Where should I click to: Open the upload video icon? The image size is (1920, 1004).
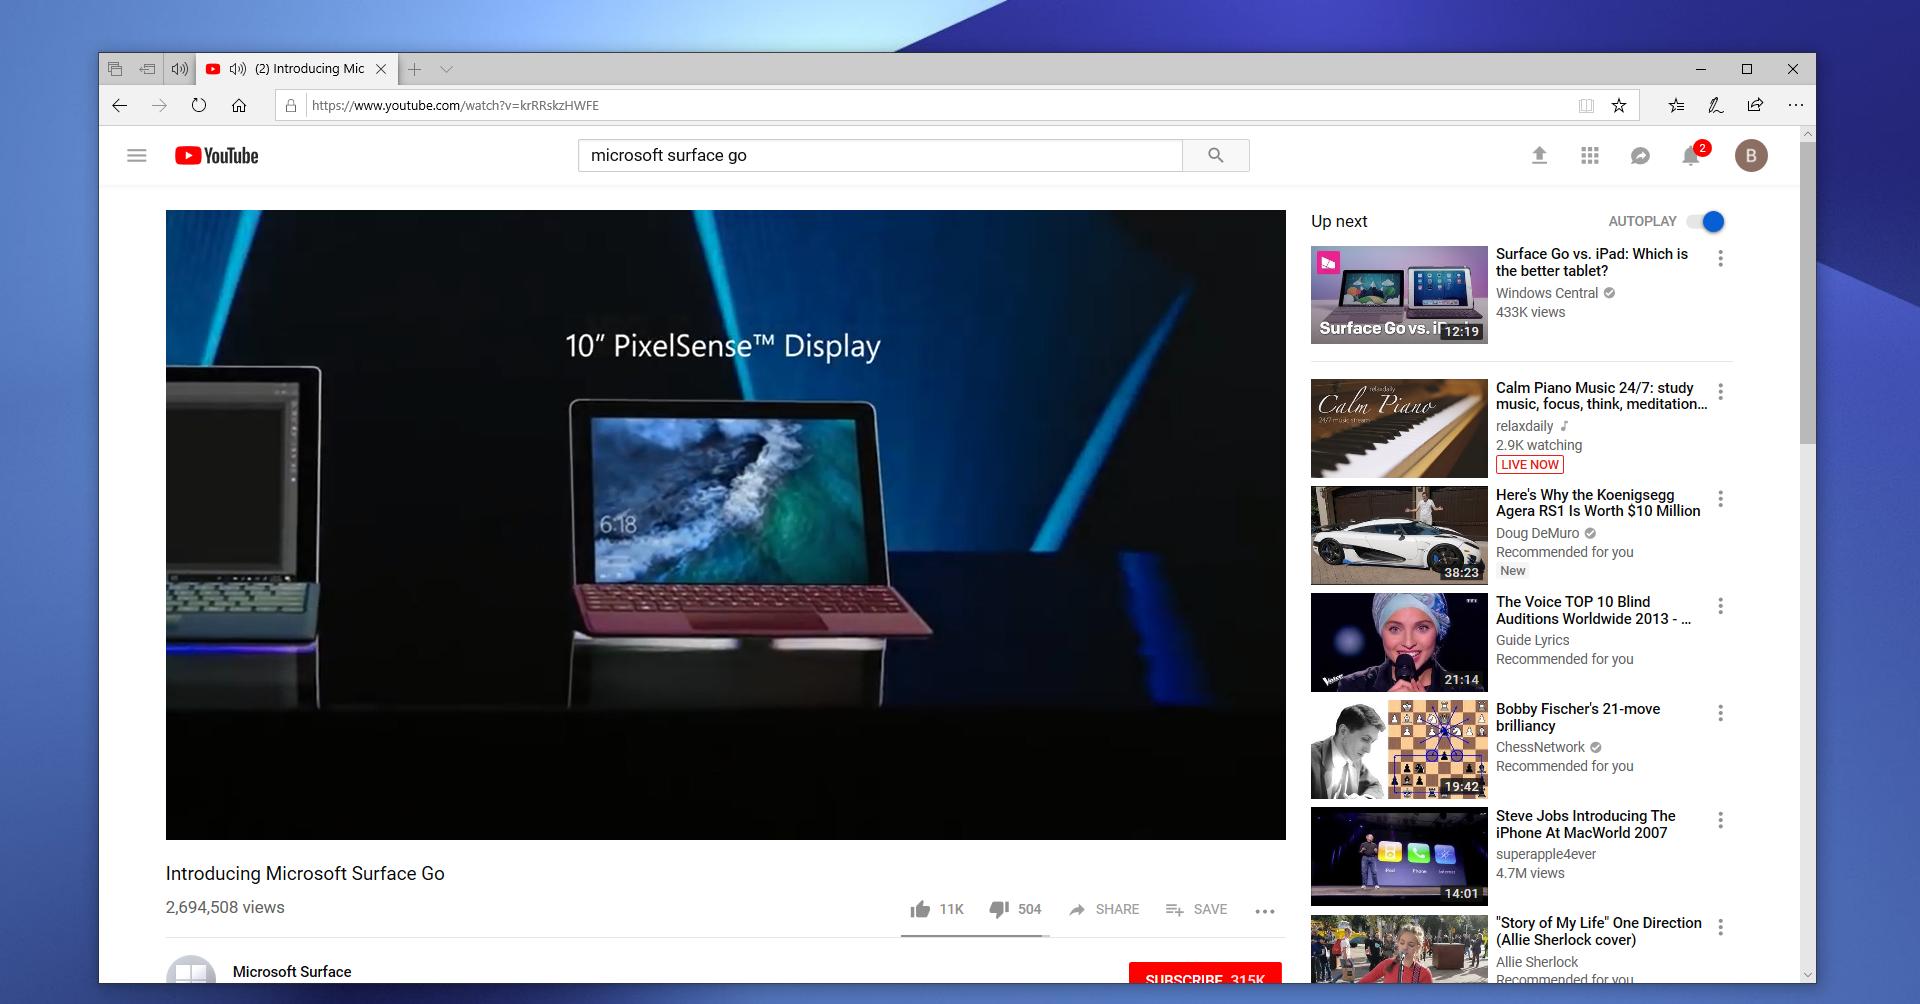[x=1539, y=155]
